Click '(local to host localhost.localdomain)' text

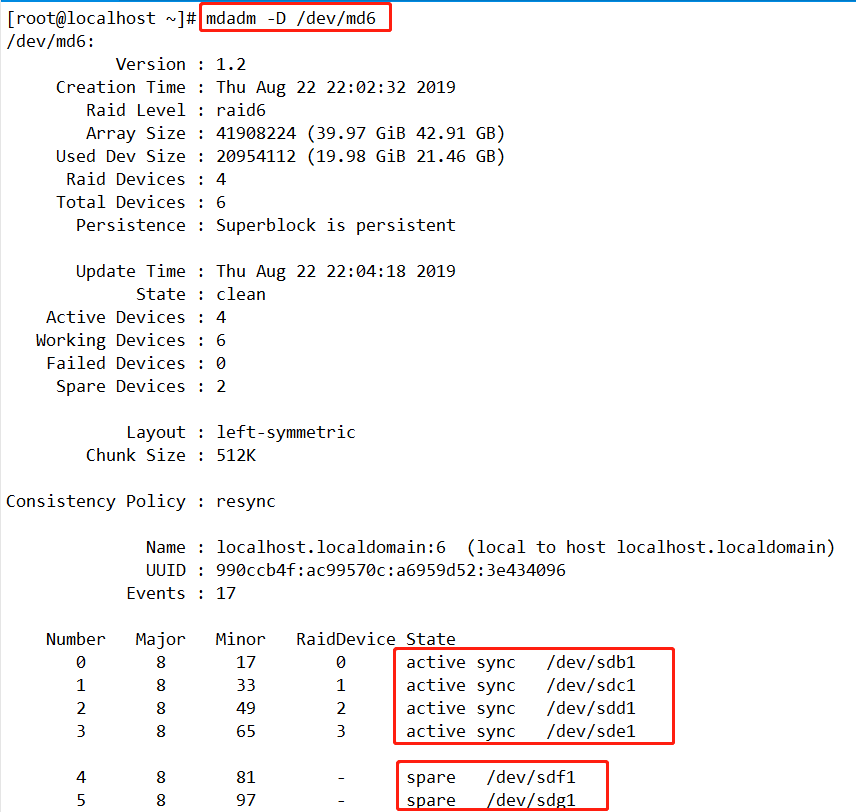651,547
